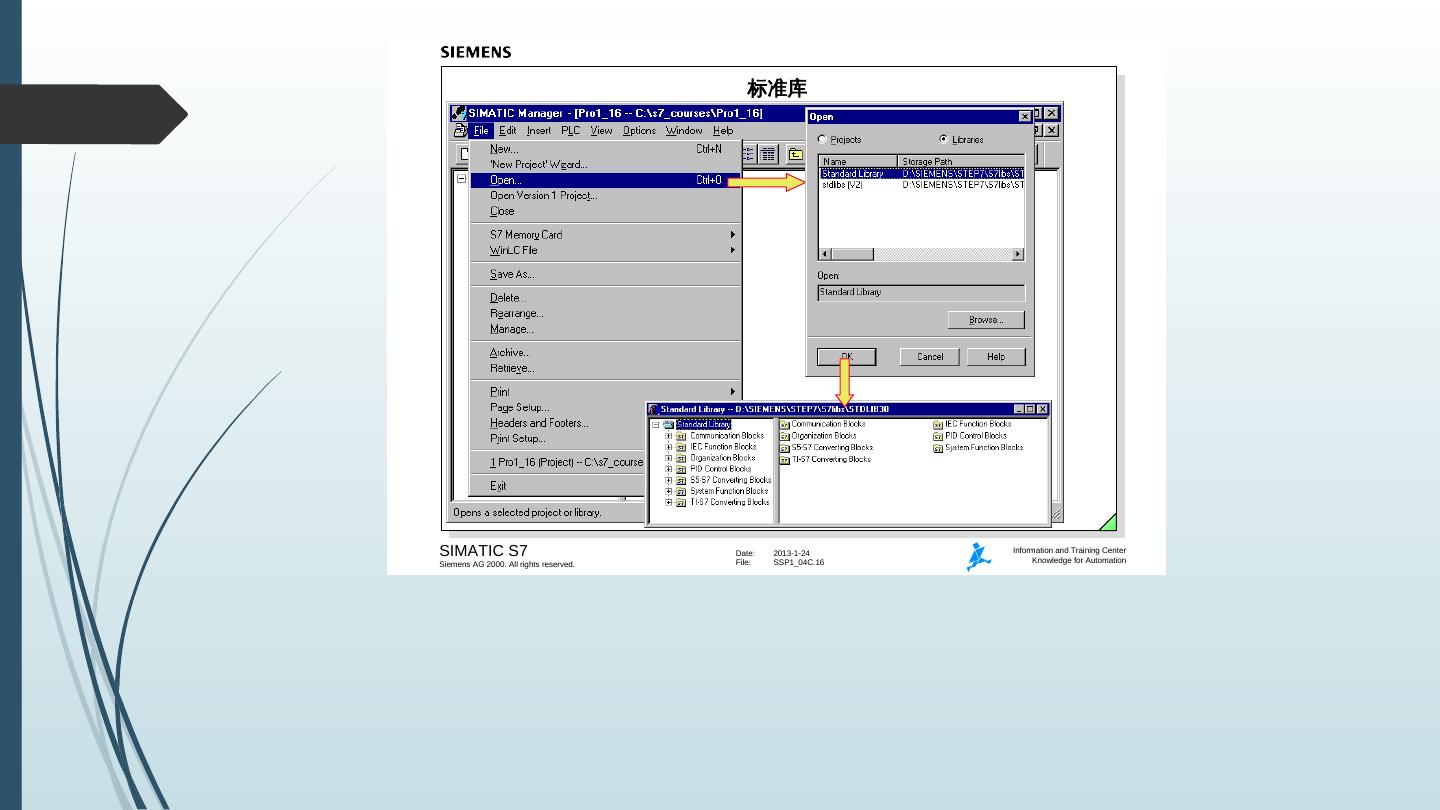
Task: Click the IEC Function Blocks icon in right pane
Action: coord(938,425)
